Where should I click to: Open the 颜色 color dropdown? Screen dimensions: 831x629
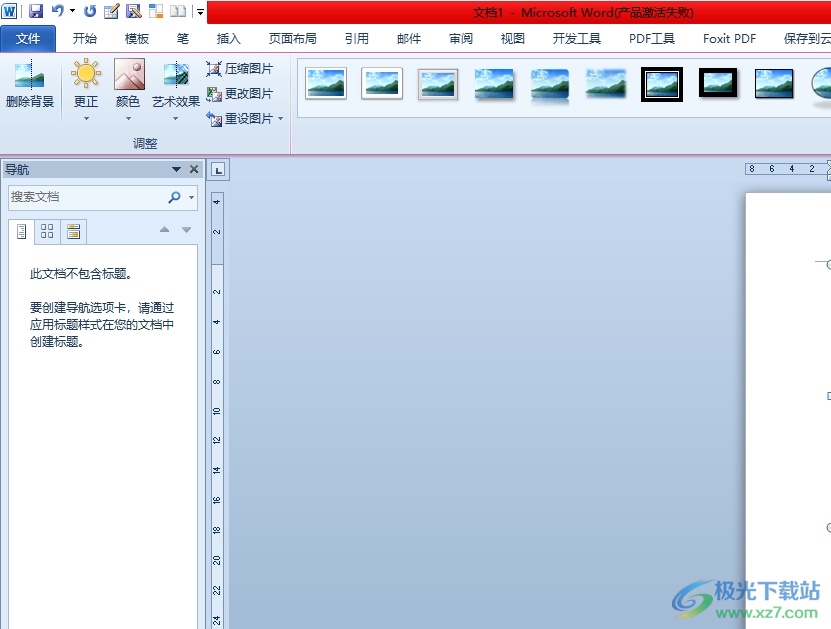click(x=128, y=90)
